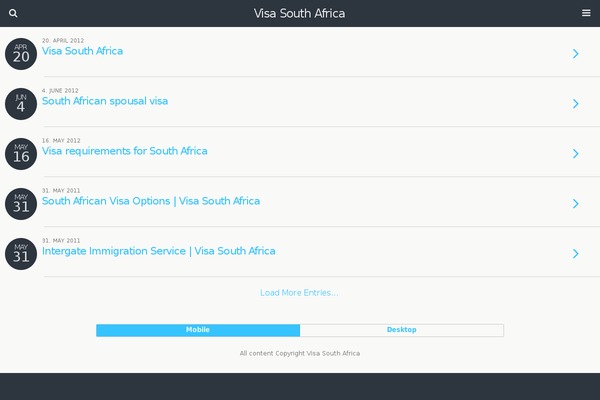Open South African Visa Options post
Viewport: 600px width, 400px height.
pos(151,201)
